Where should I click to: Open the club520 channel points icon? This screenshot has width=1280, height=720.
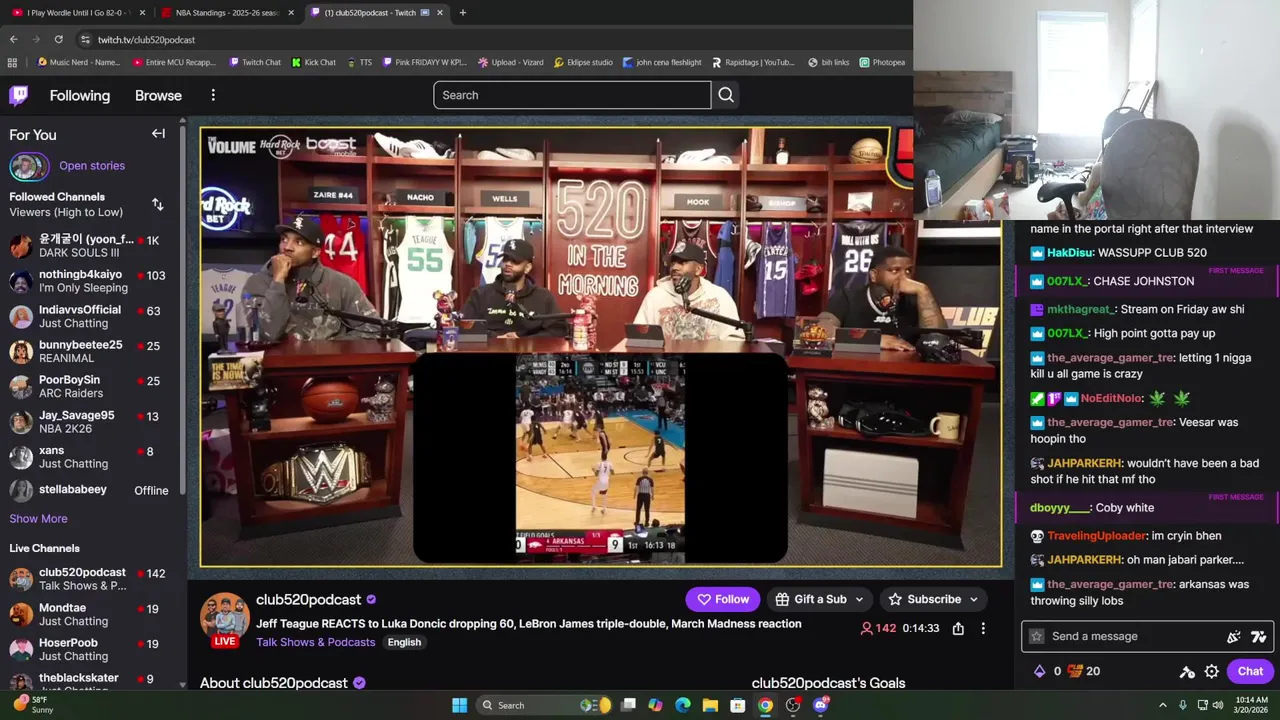1075,671
